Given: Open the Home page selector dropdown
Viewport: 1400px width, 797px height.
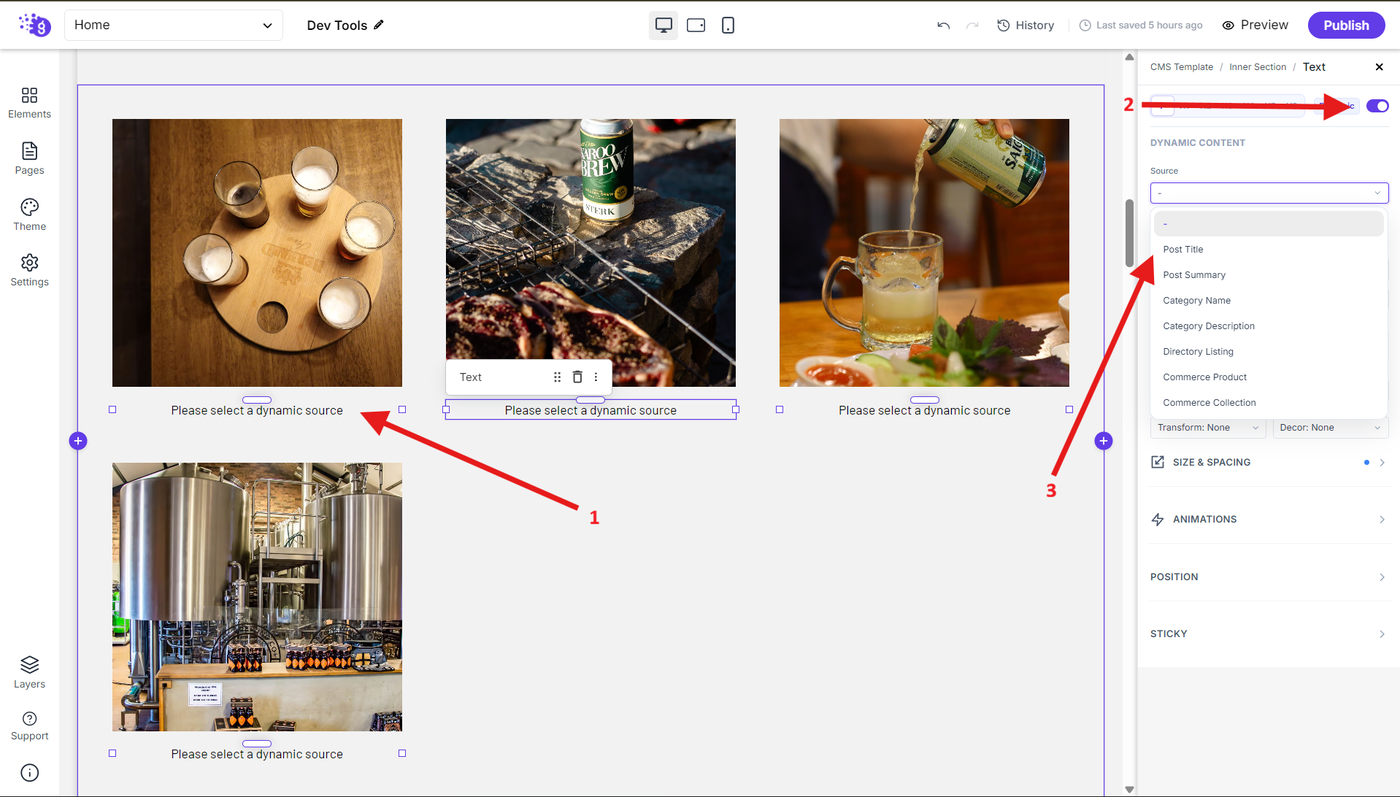Looking at the screenshot, I should pyautogui.click(x=173, y=25).
